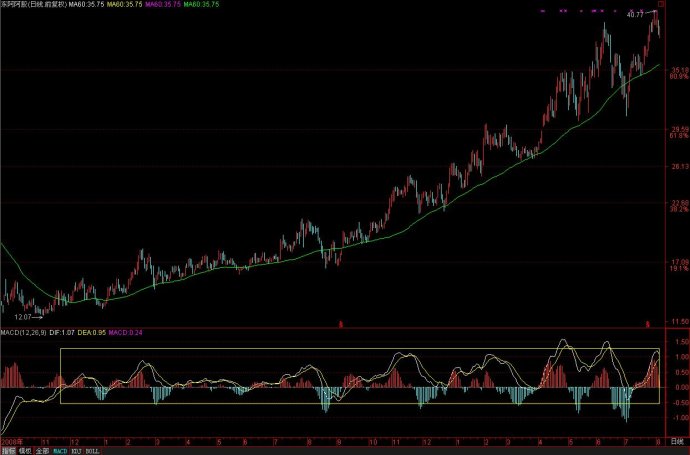Select the MACD indicator tab
This screenshot has height=455, width=690.
(59, 450)
